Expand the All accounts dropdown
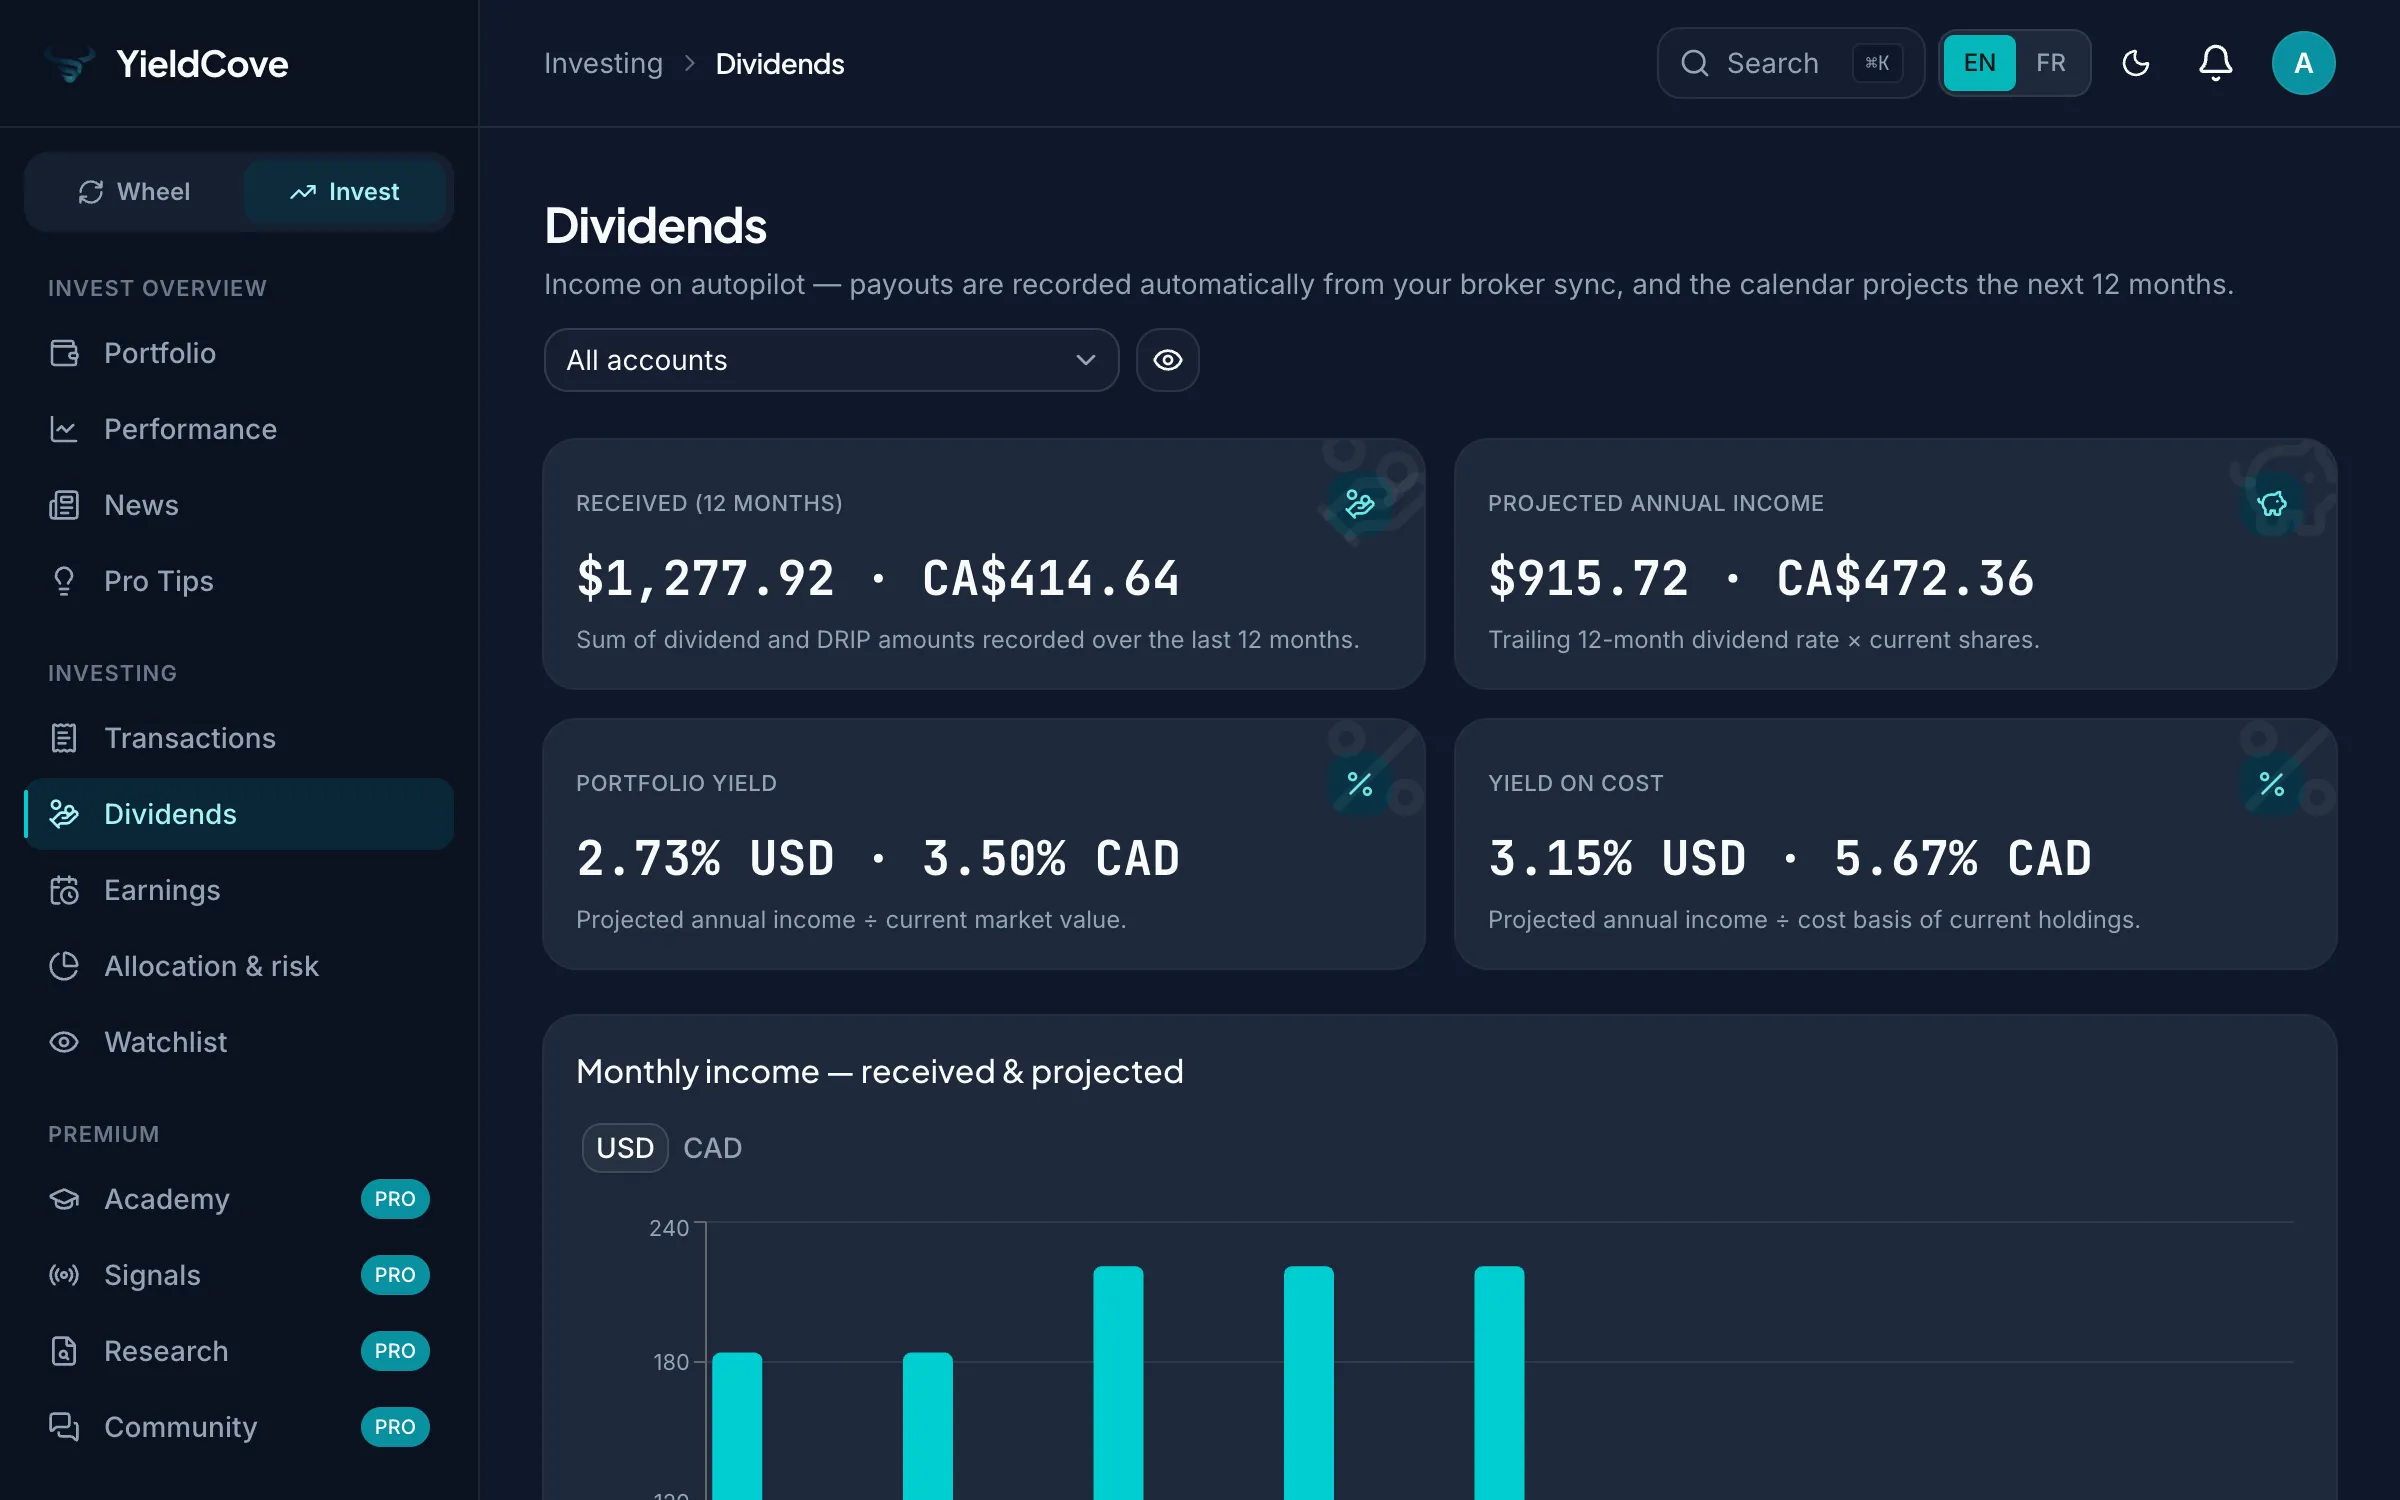Screen dimensions: 2400x1500 pyautogui.click(x=831, y=360)
